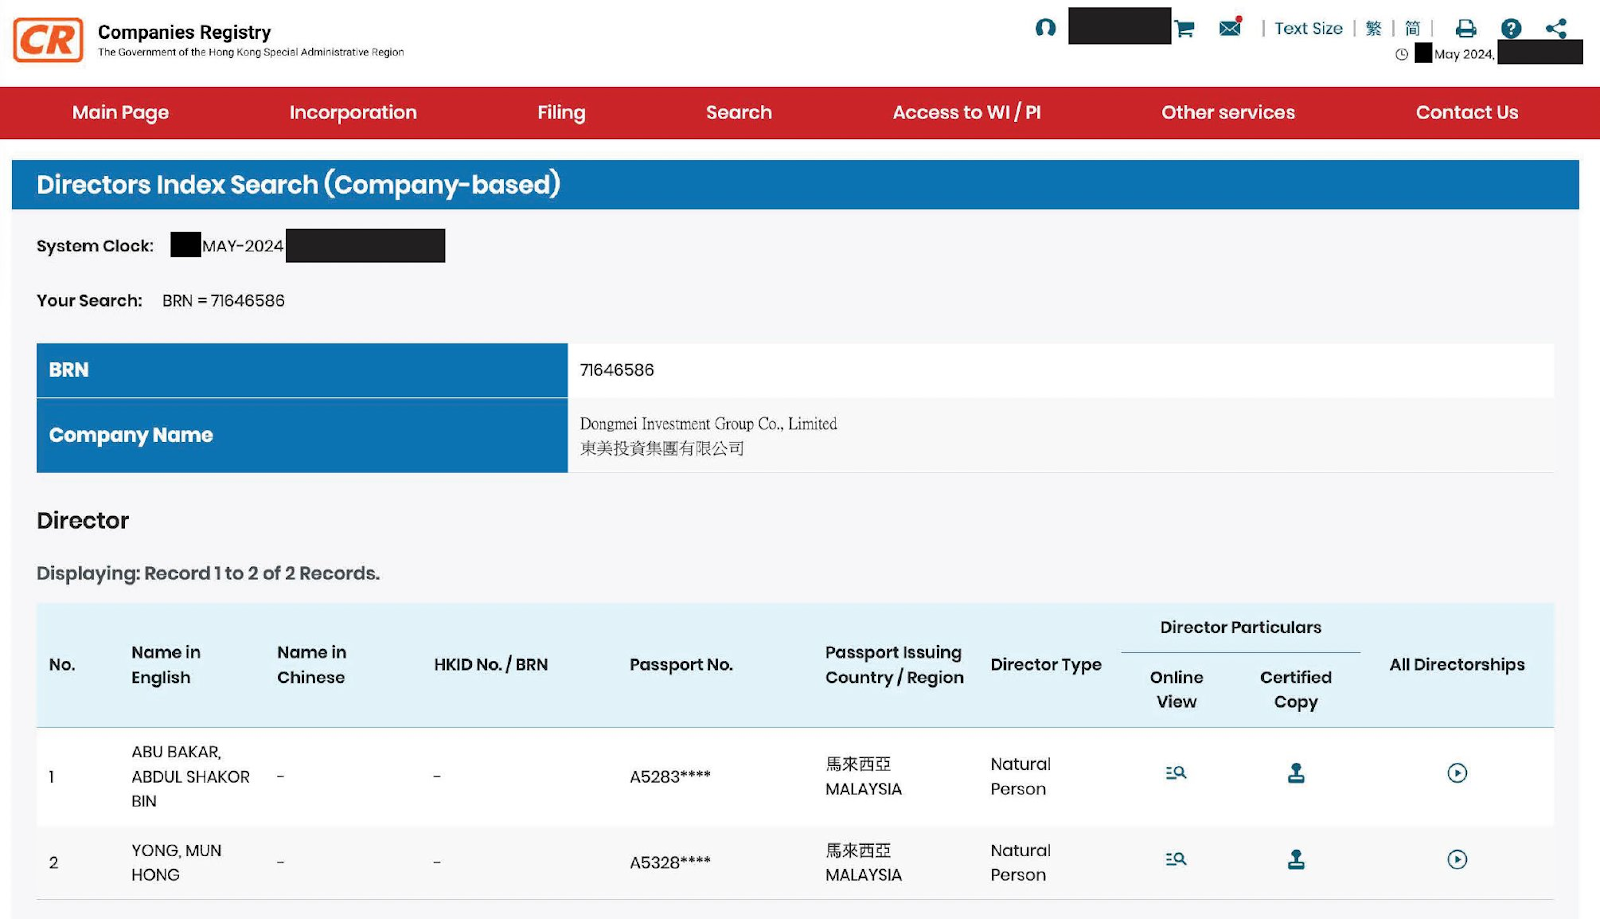
Task: Click the printer icon
Action: [1466, 28]
